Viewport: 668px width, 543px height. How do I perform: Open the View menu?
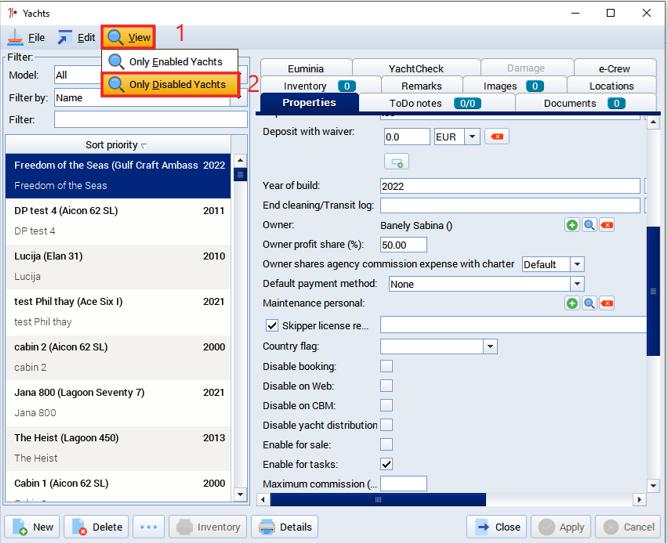pyautogui.click(x=128, y=37)
